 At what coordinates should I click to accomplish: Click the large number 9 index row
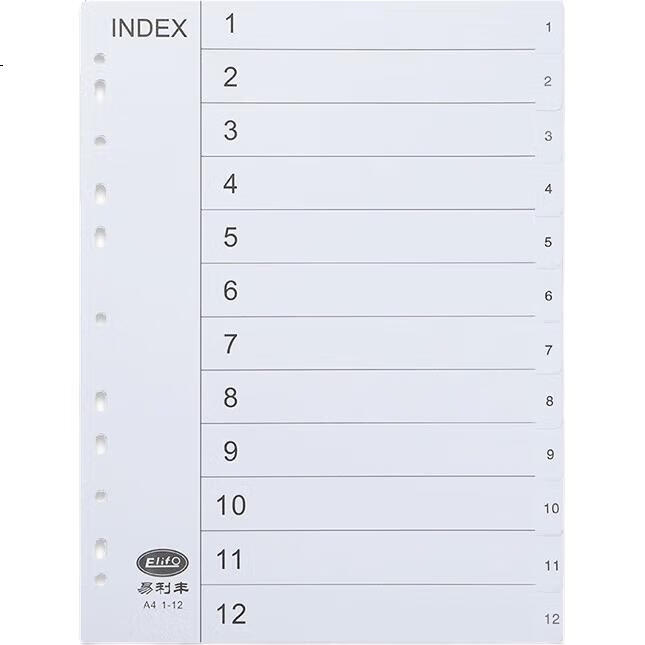(368, 450)
